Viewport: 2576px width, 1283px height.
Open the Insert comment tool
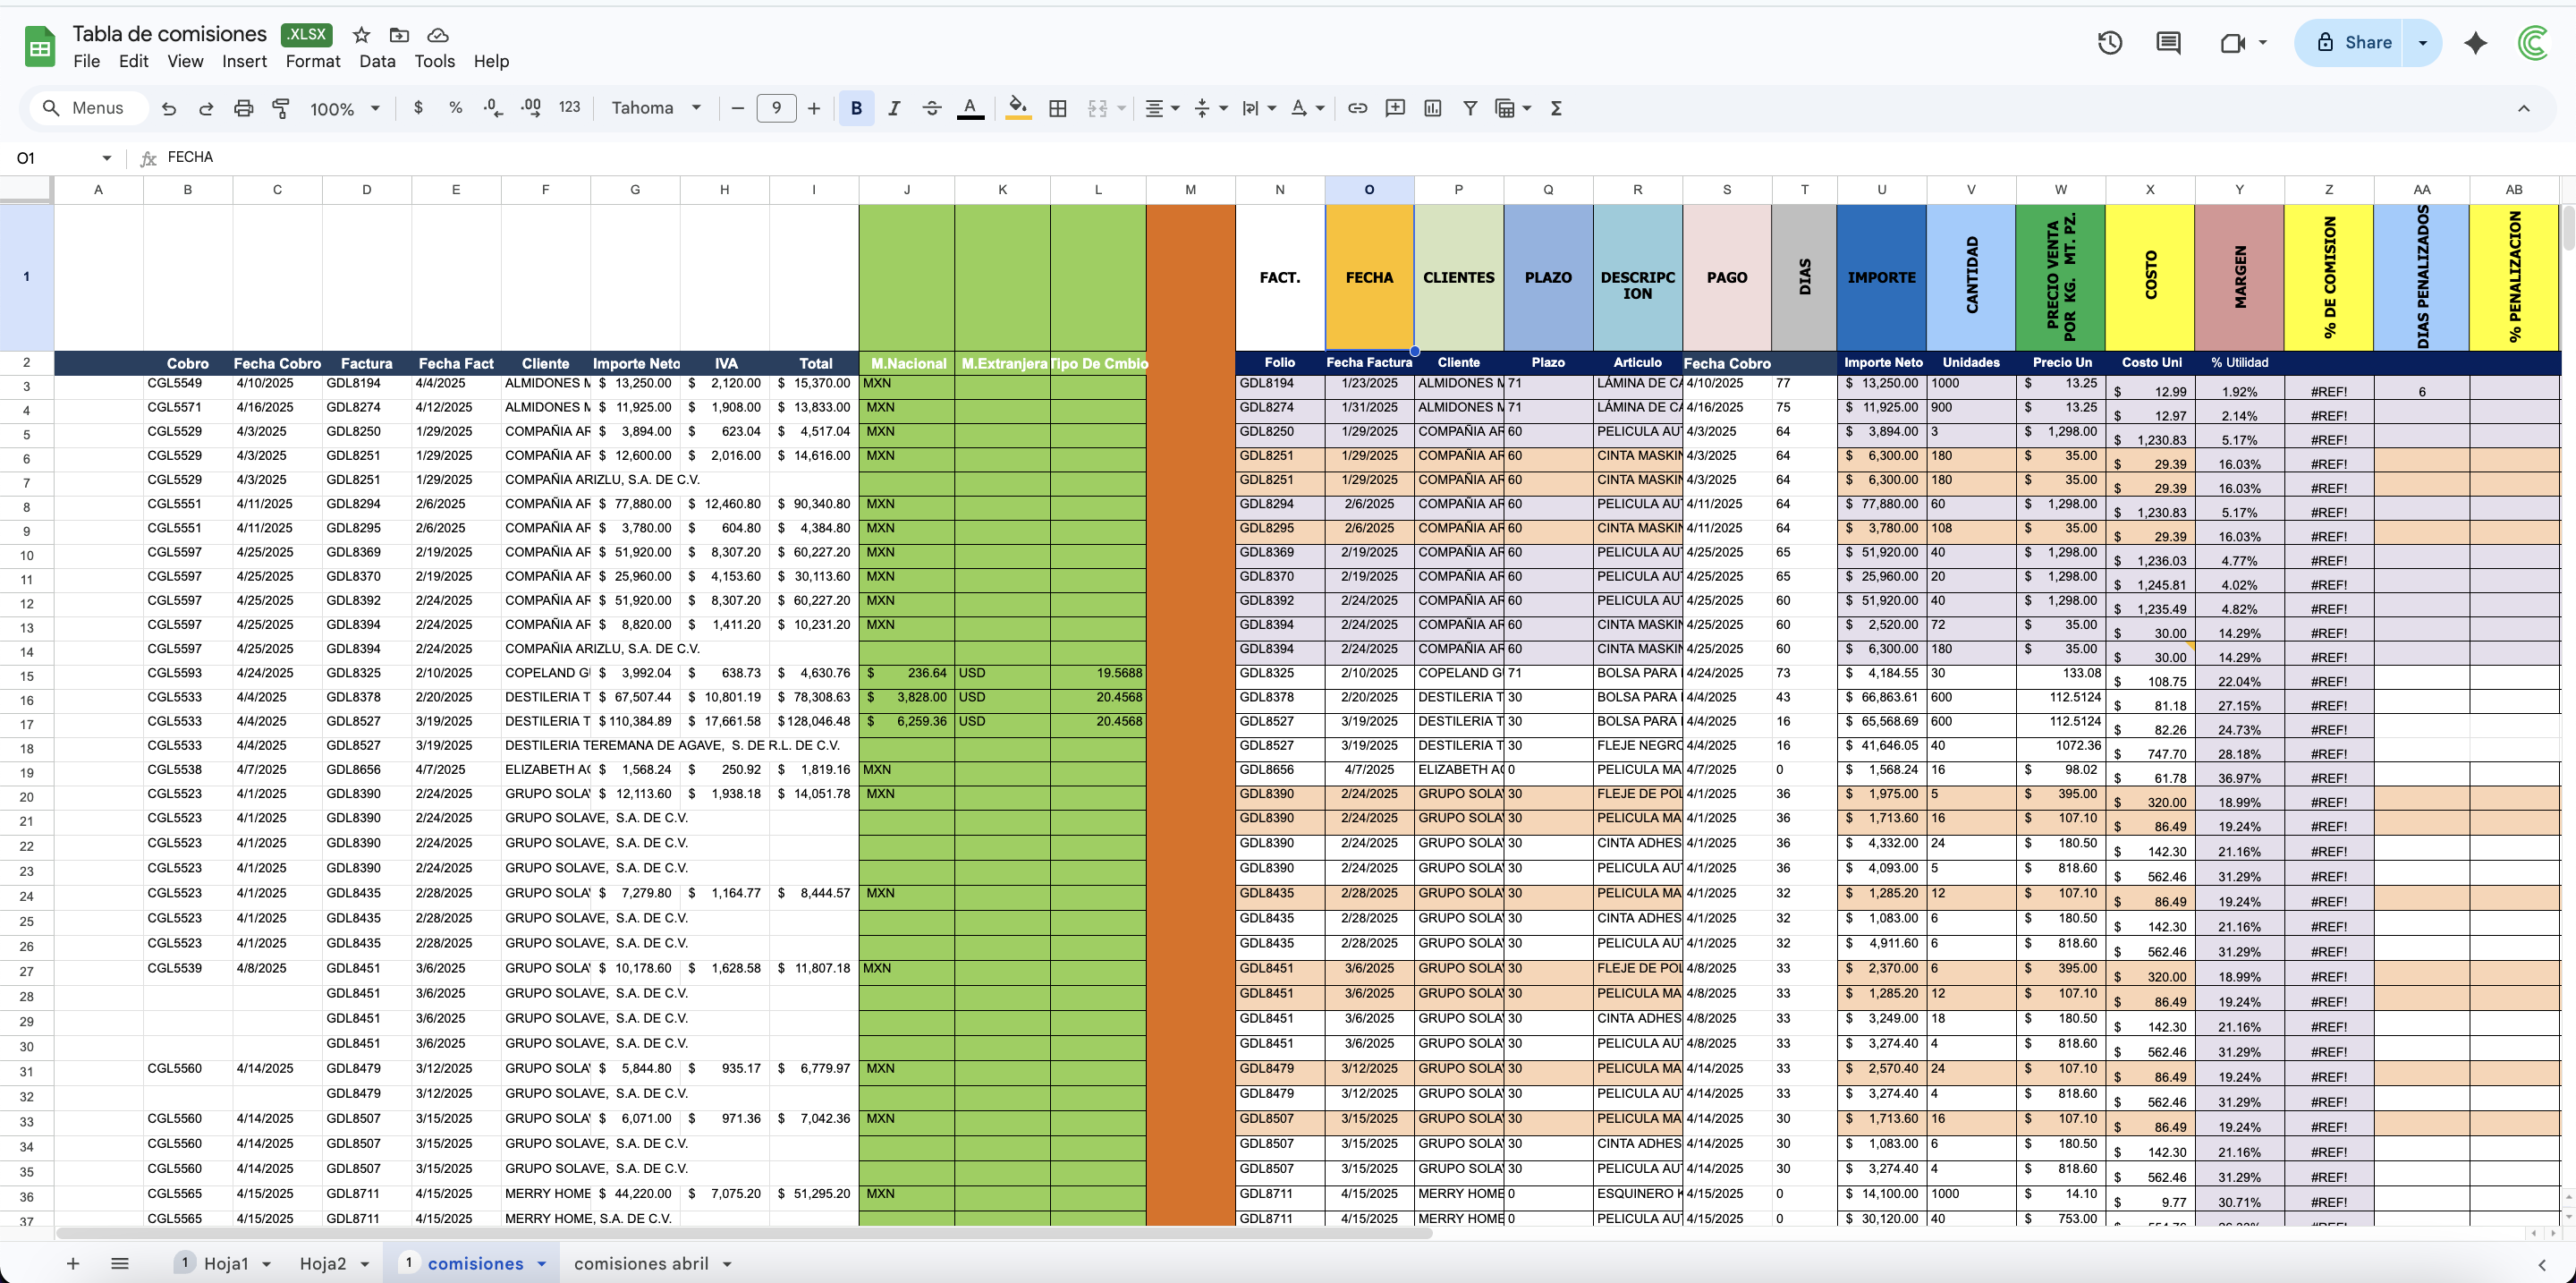click(1395, 108)
